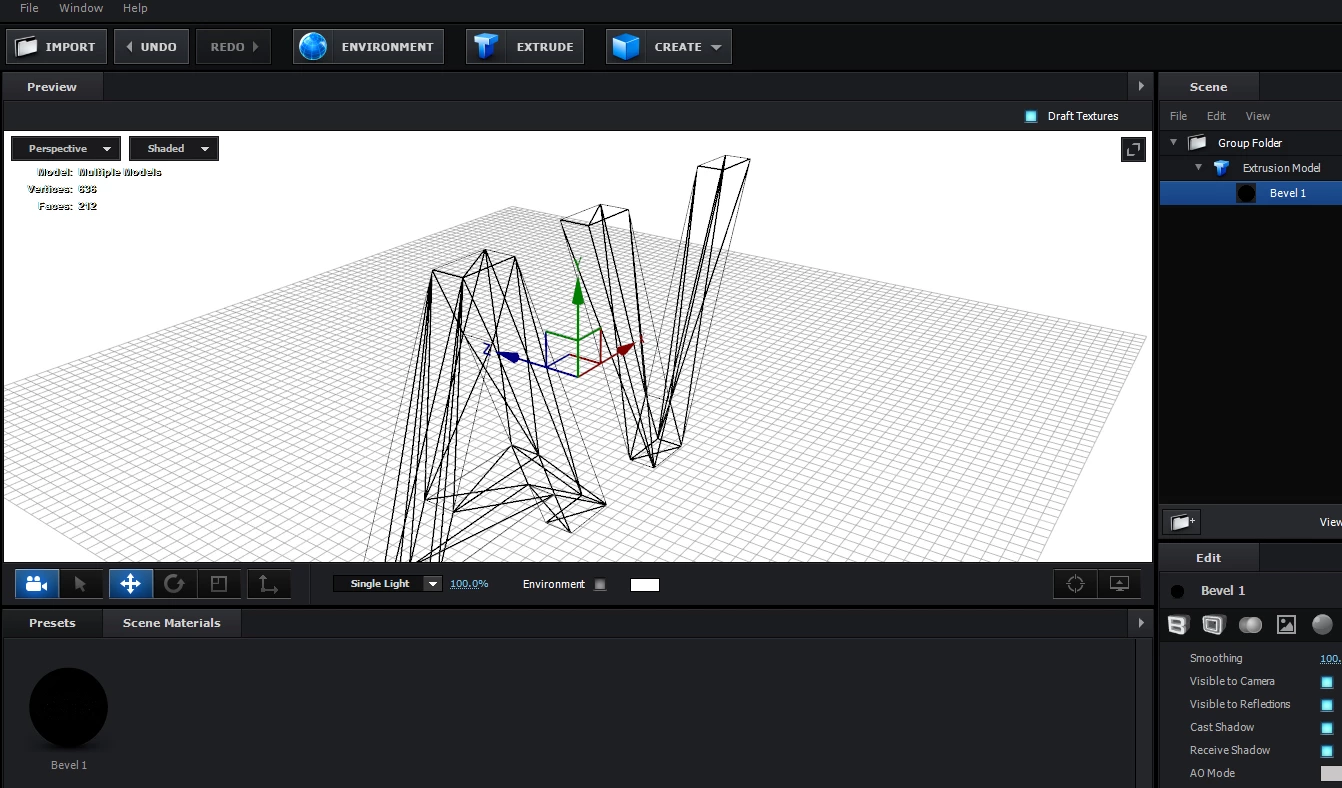Toggle the Environment checkbox below viewport
The width and height of the screenshot is (1342, 788).
[x=600, y=585]
